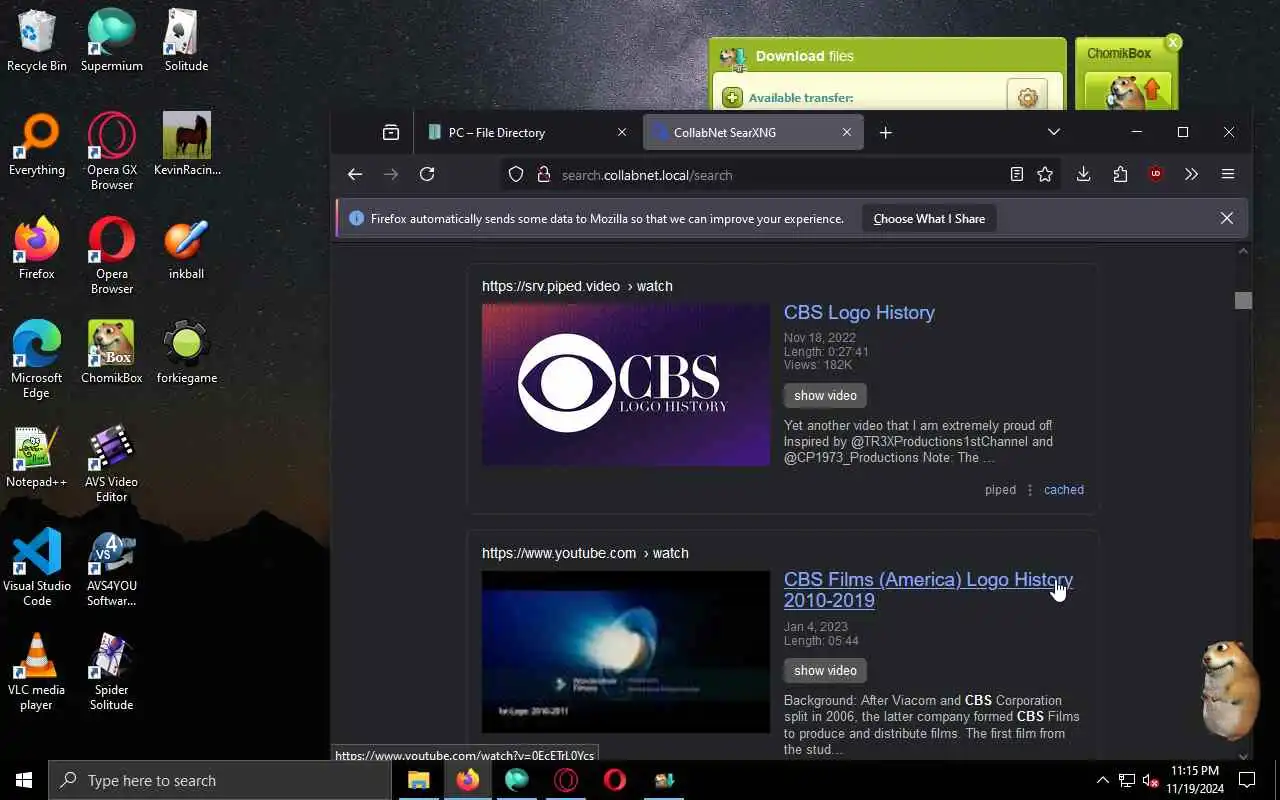Open cached link for the piped result

[1064, 490]
